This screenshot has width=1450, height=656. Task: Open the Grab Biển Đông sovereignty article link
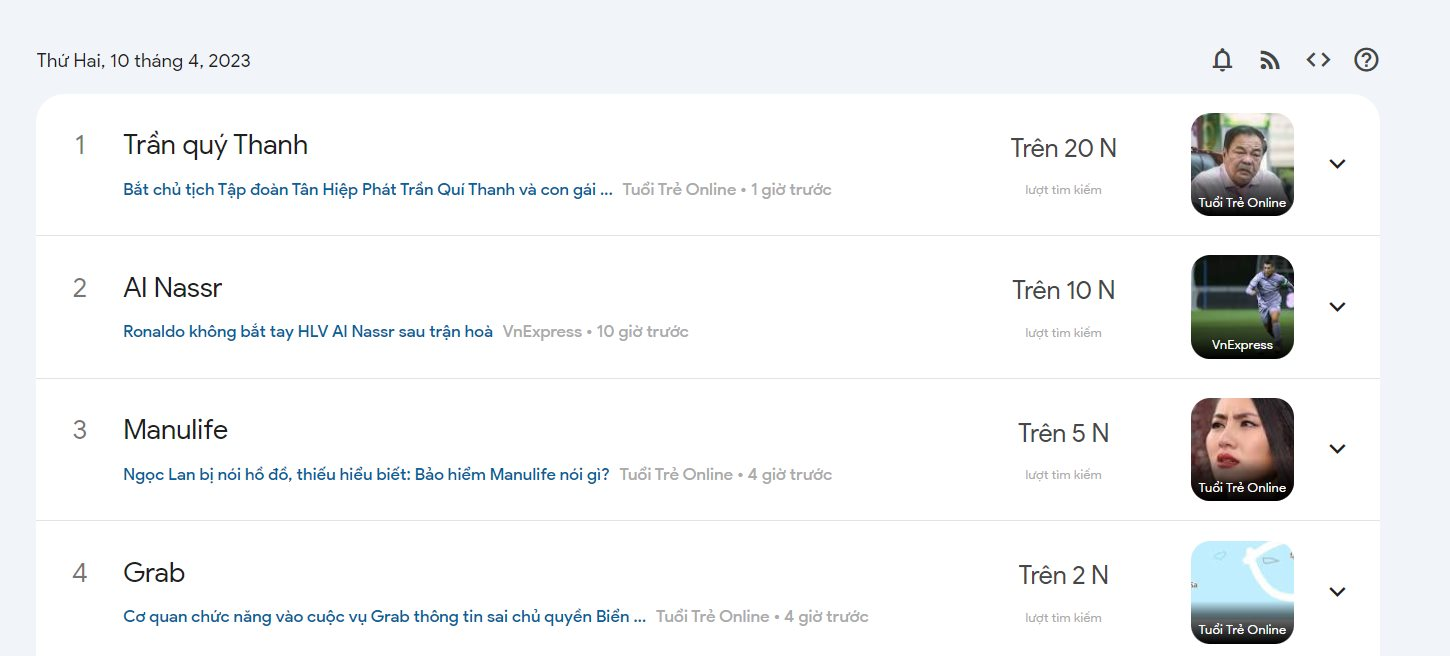[385, 616]
